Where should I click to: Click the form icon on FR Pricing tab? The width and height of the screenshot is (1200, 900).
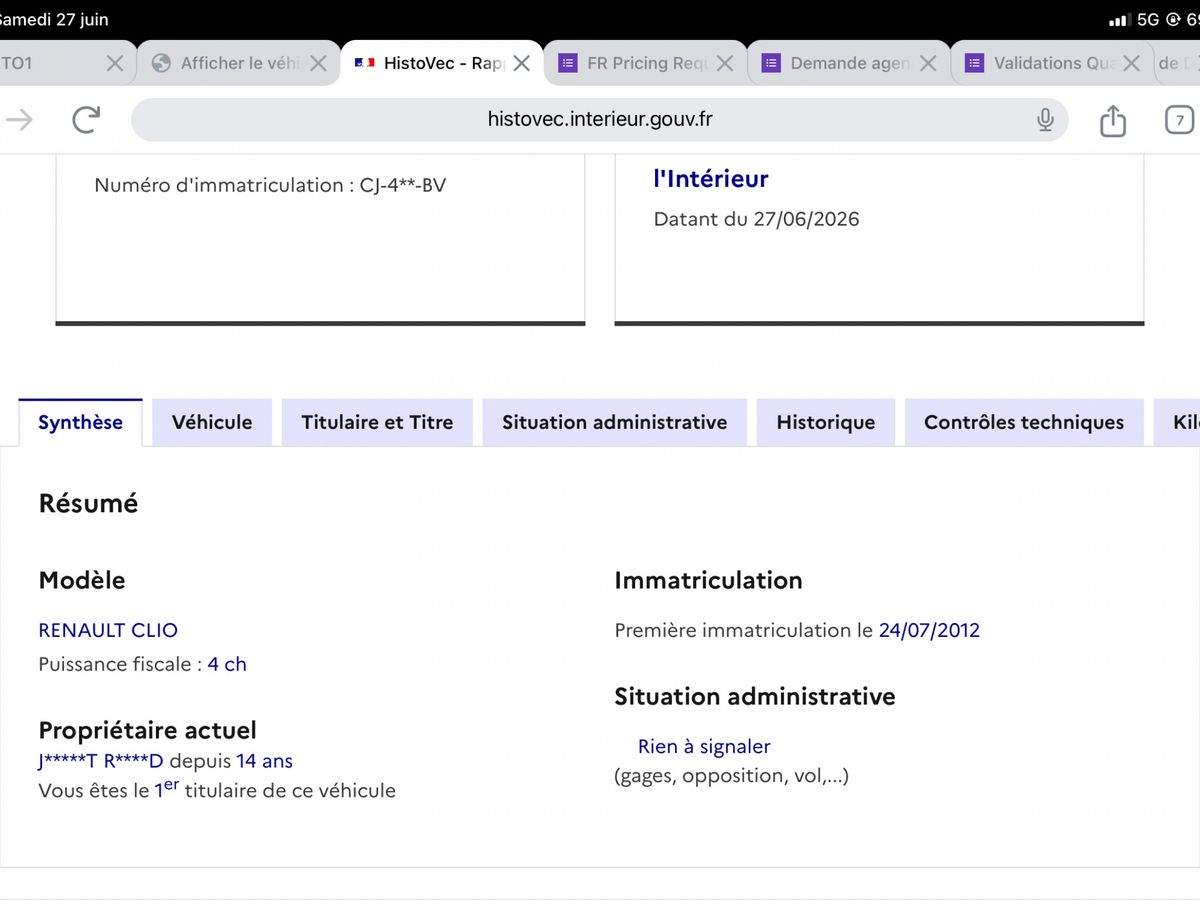point(567,63)
